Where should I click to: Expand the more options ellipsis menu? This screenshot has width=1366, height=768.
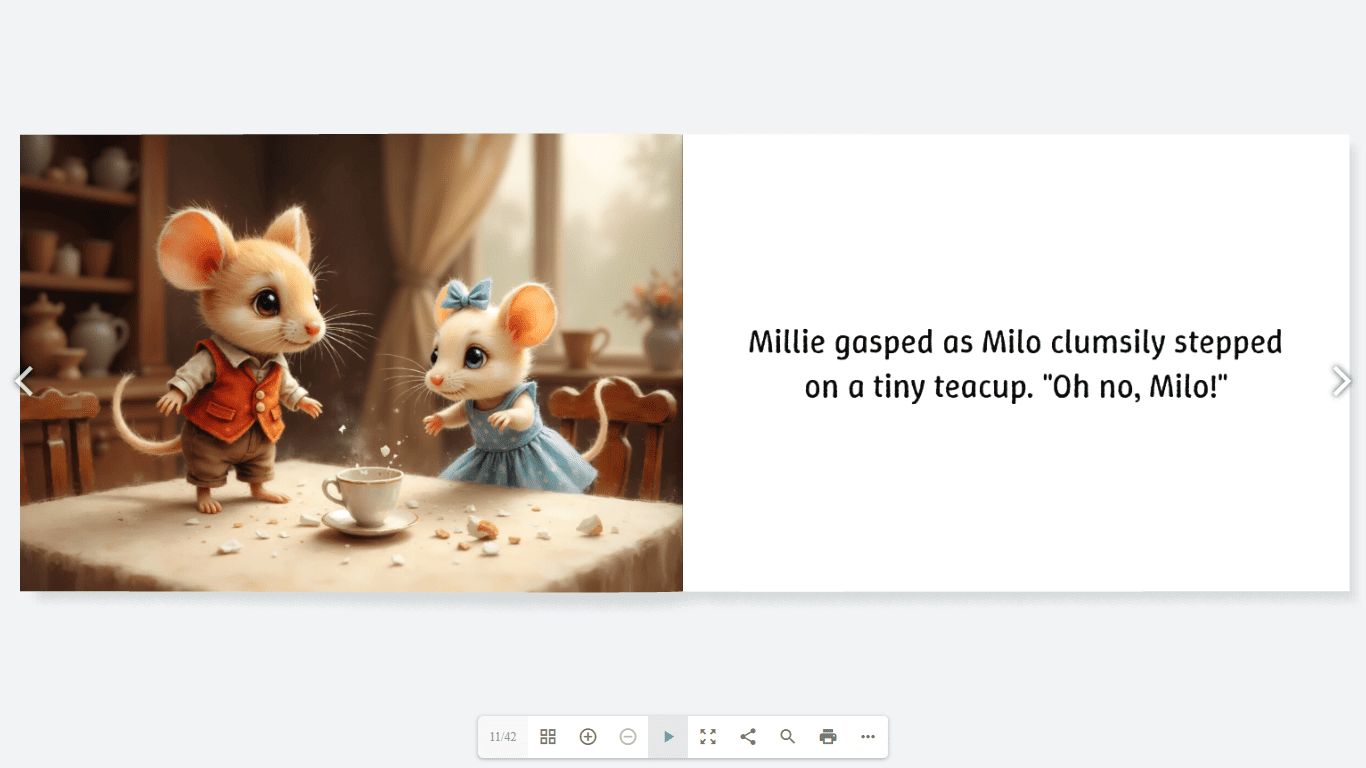[x=868, y=737]
